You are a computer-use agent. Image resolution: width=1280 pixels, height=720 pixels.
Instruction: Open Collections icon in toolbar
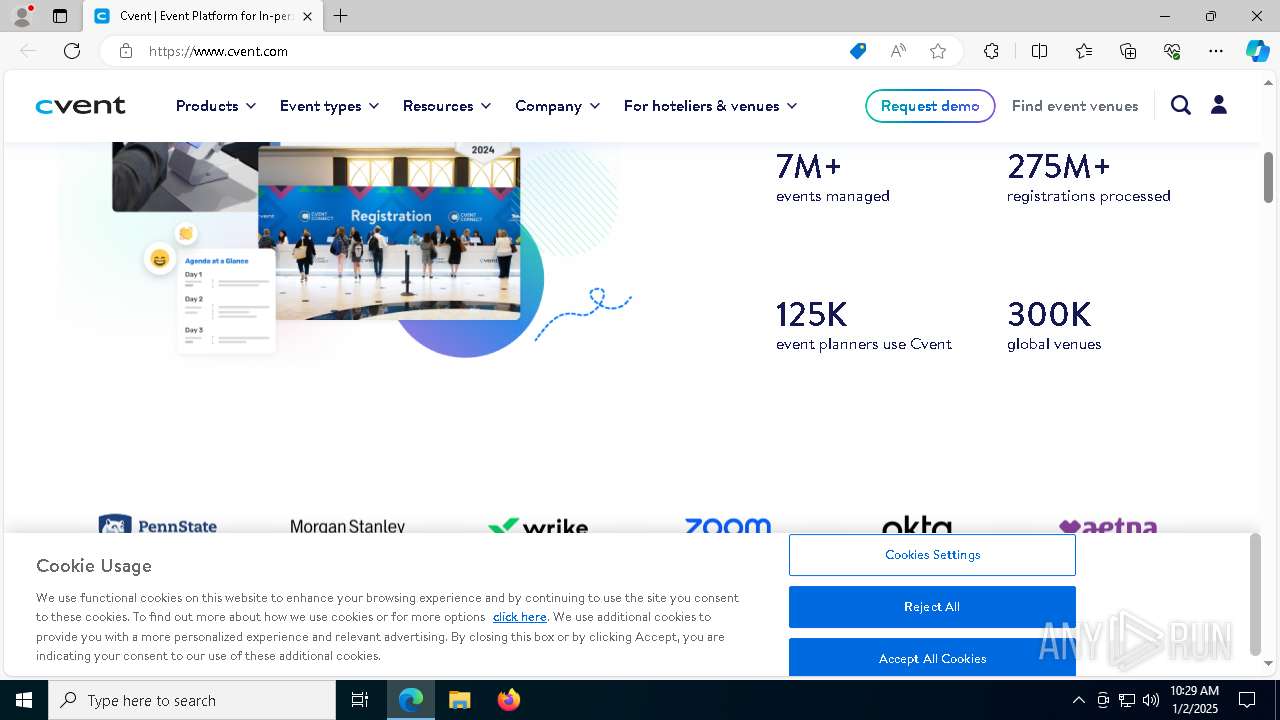point(1128,51)
